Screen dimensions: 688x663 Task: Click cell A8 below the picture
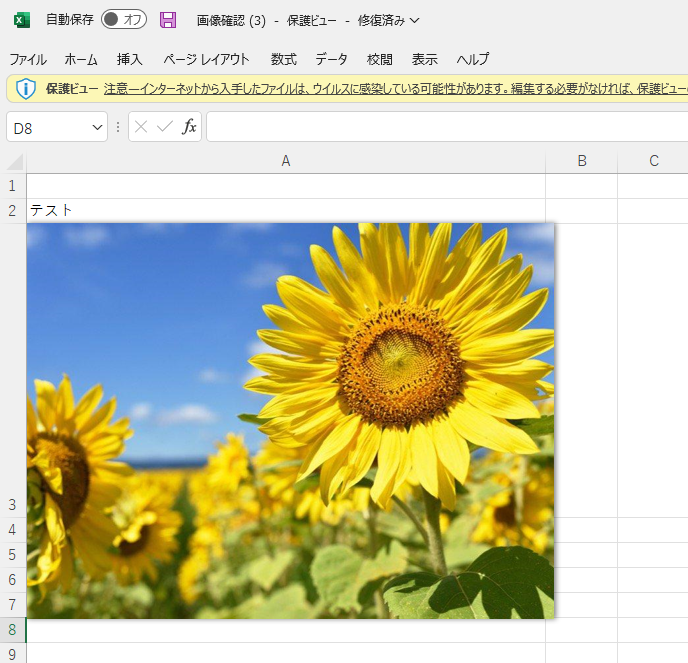286,631
